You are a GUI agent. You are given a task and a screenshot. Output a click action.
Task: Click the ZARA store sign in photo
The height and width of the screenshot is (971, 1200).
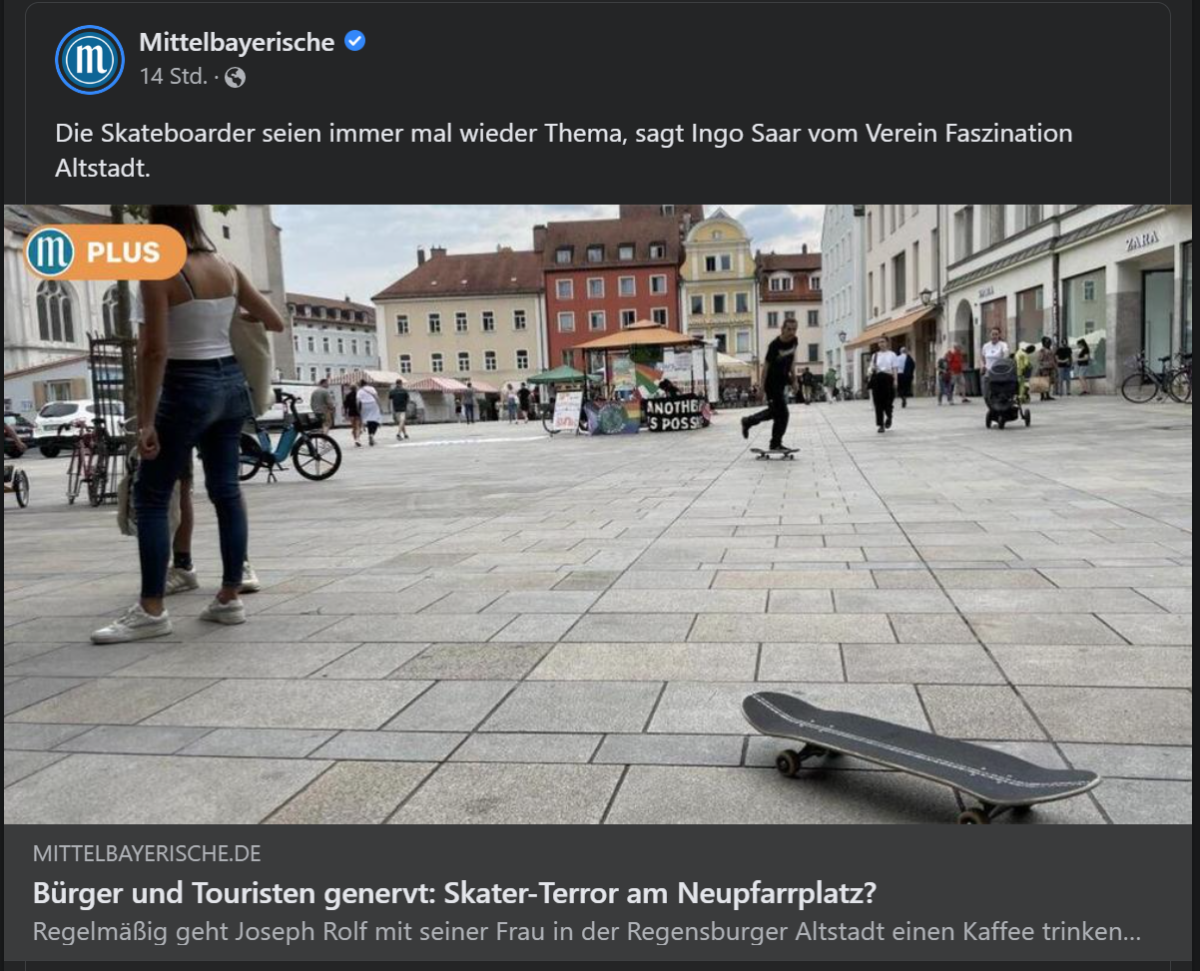[1142, 241]
